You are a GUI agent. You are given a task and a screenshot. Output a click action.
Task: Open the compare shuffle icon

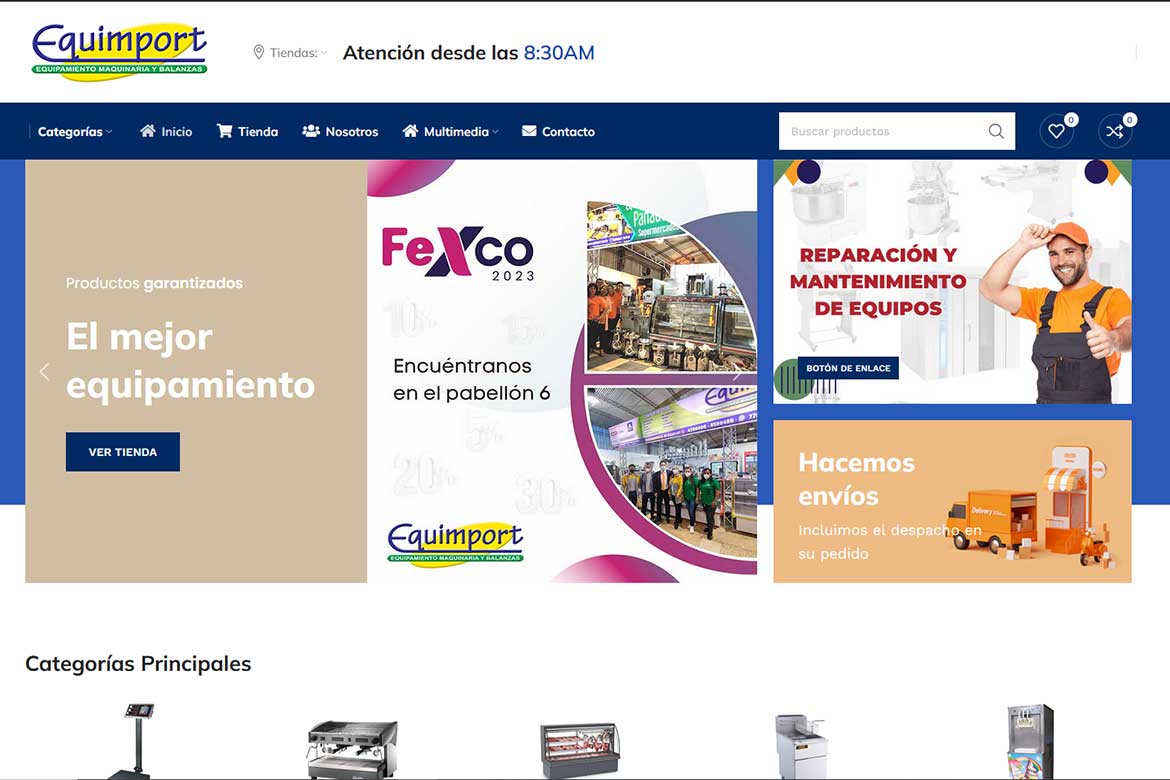click(1115, 131)
